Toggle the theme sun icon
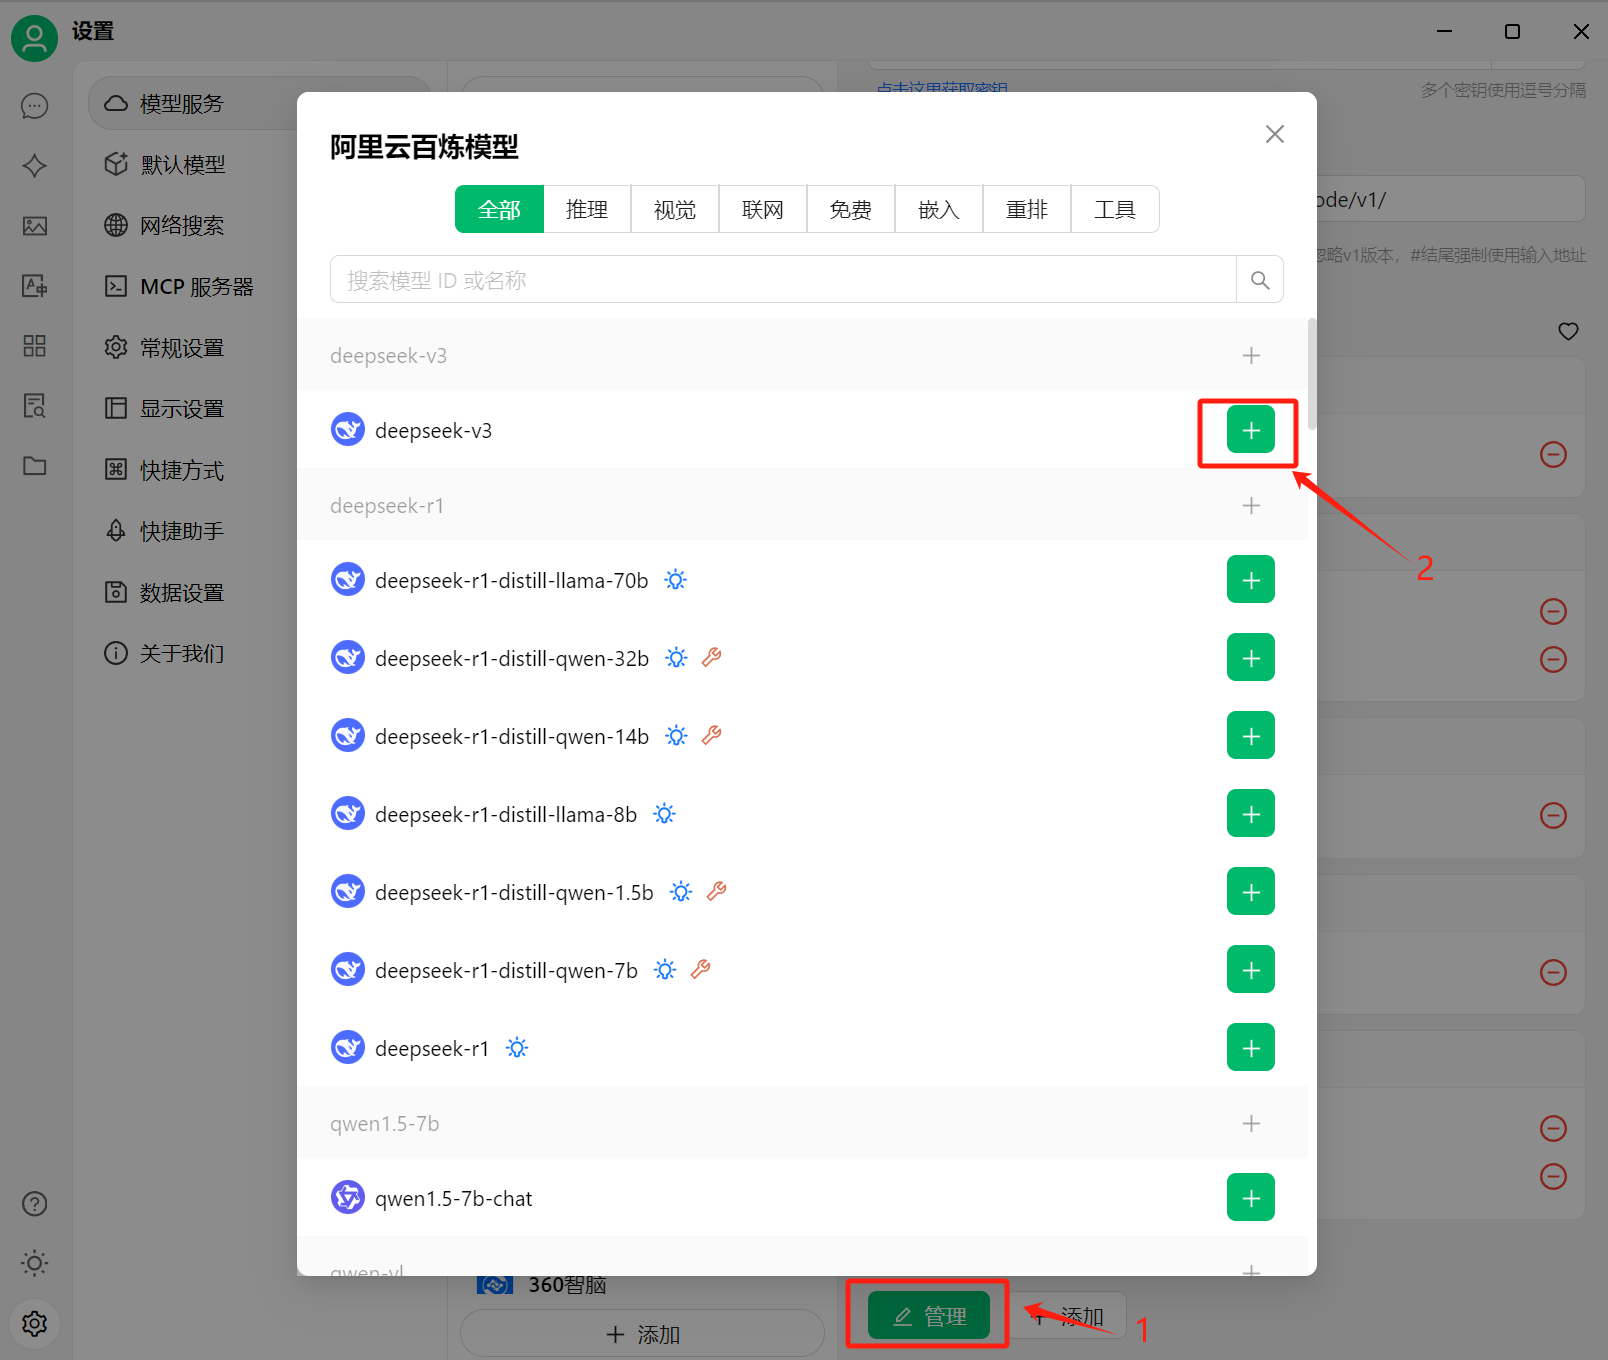This screenshot has width=1608, height=1360. [x=35, y=1264]
